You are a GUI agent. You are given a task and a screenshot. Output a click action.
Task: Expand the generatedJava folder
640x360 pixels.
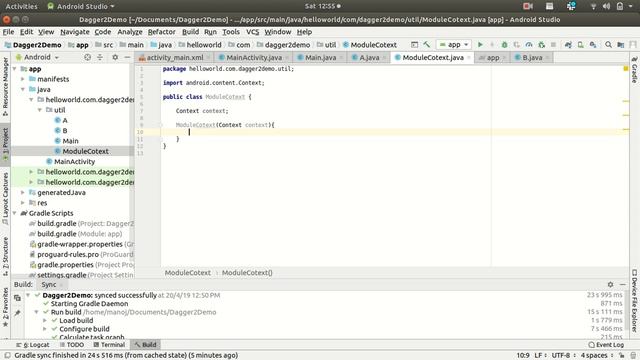pyautogui.click(x=23, y=193)
